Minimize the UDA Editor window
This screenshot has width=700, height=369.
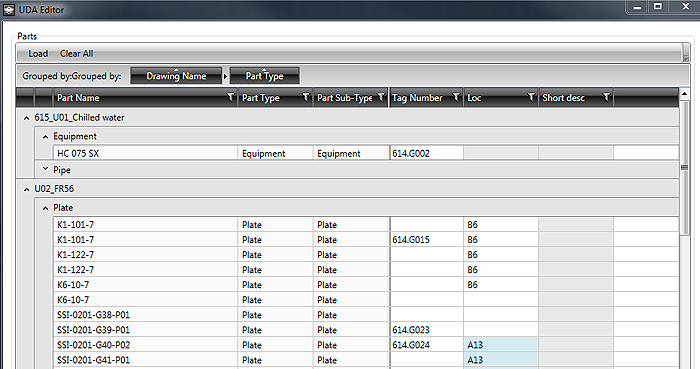click(x=638, y=7)
